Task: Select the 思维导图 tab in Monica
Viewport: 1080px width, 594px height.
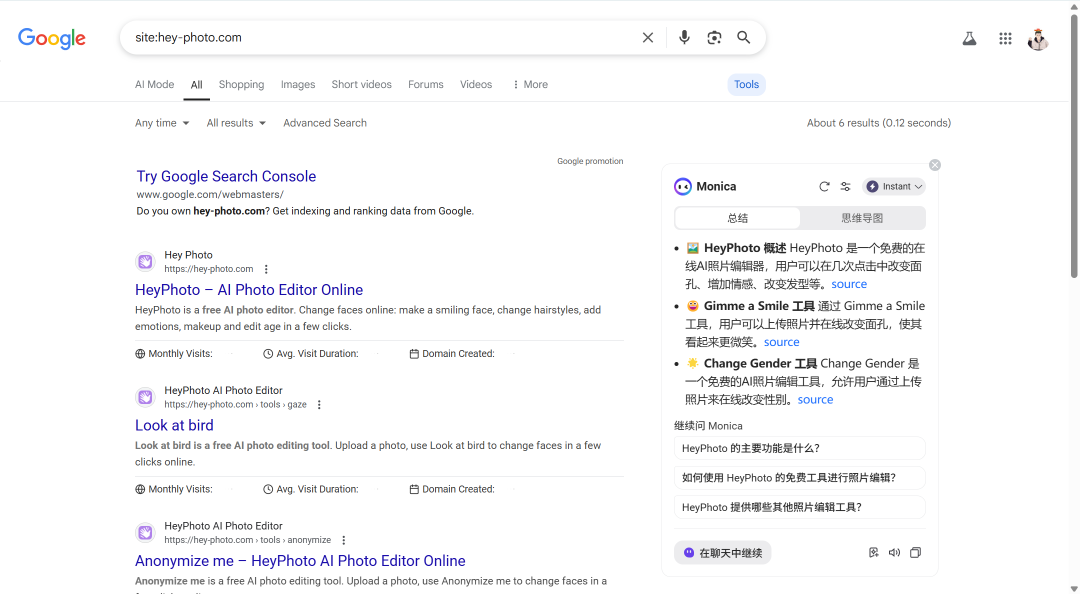Action: tap(862, 218)
